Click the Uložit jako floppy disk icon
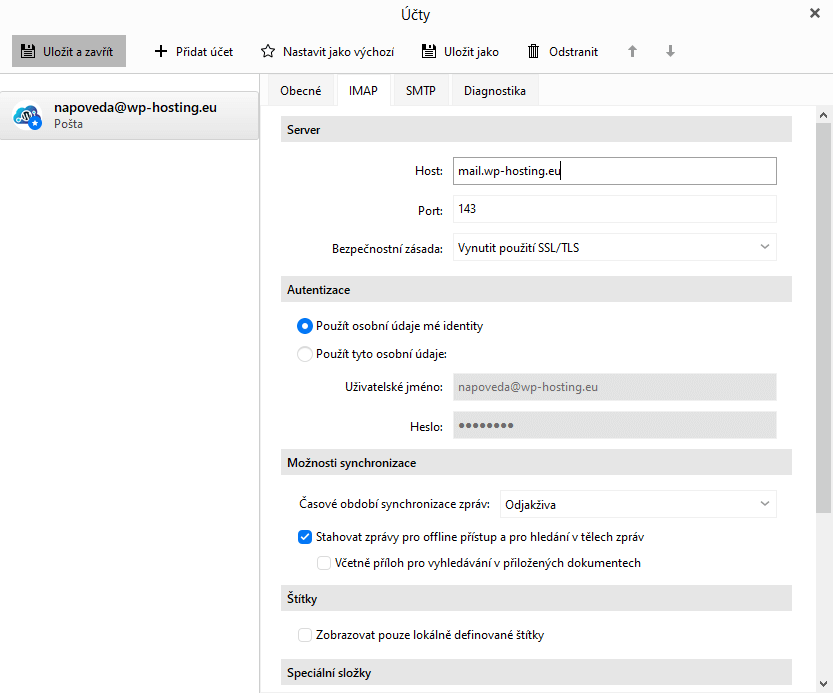 pyautogui.click(x=429, y=51)
